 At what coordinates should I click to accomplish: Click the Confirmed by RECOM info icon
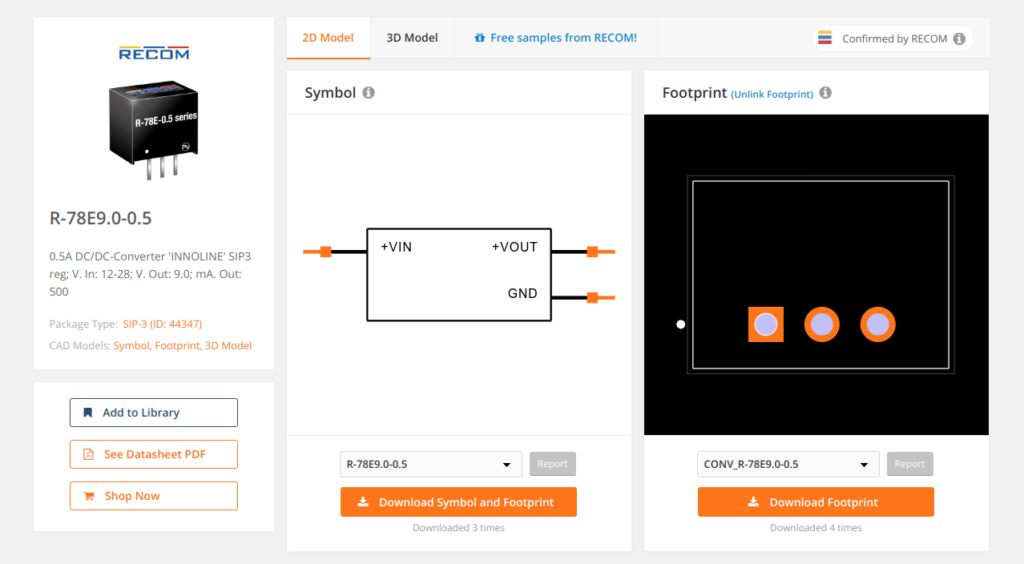(959, 39)
